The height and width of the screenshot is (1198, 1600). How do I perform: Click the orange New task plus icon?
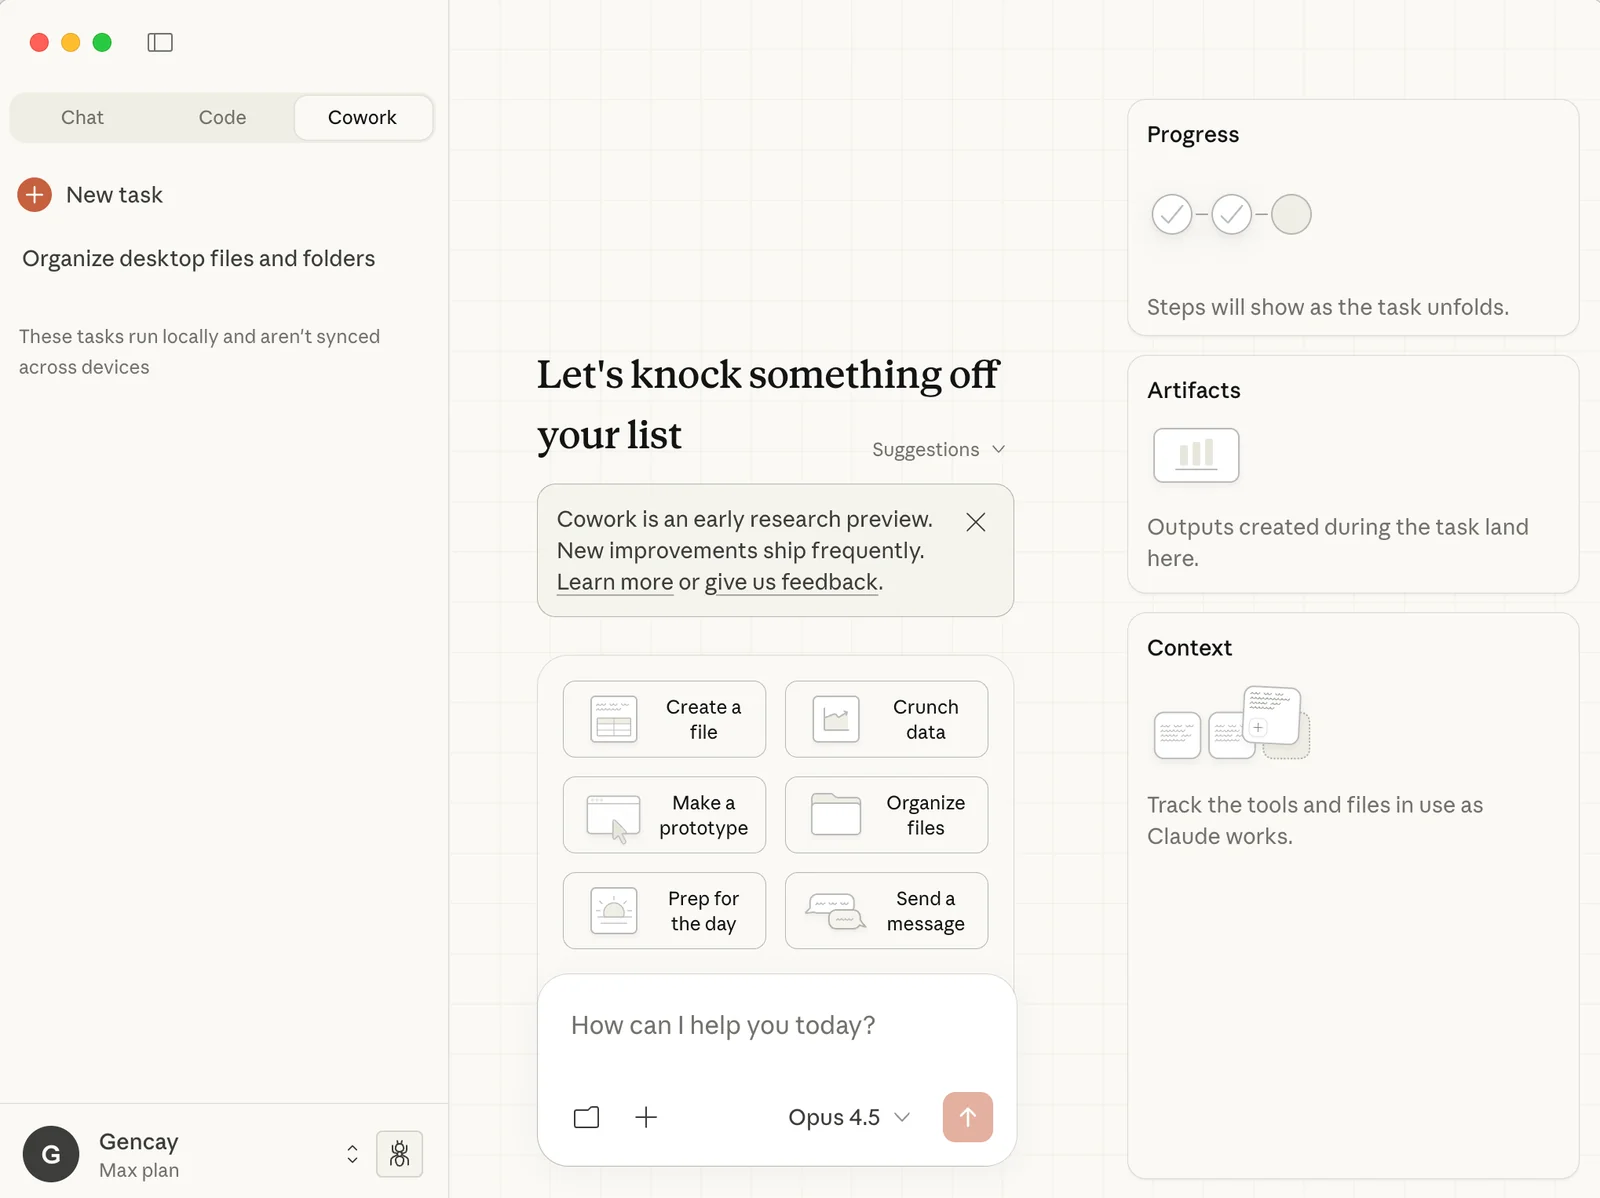(35, 195)
